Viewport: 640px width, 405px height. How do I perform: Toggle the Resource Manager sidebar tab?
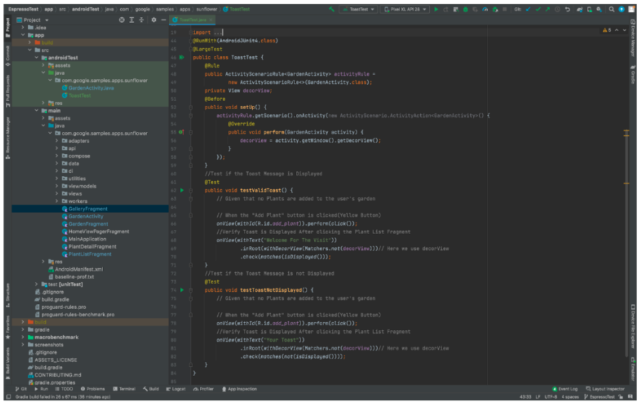point(8,138)
